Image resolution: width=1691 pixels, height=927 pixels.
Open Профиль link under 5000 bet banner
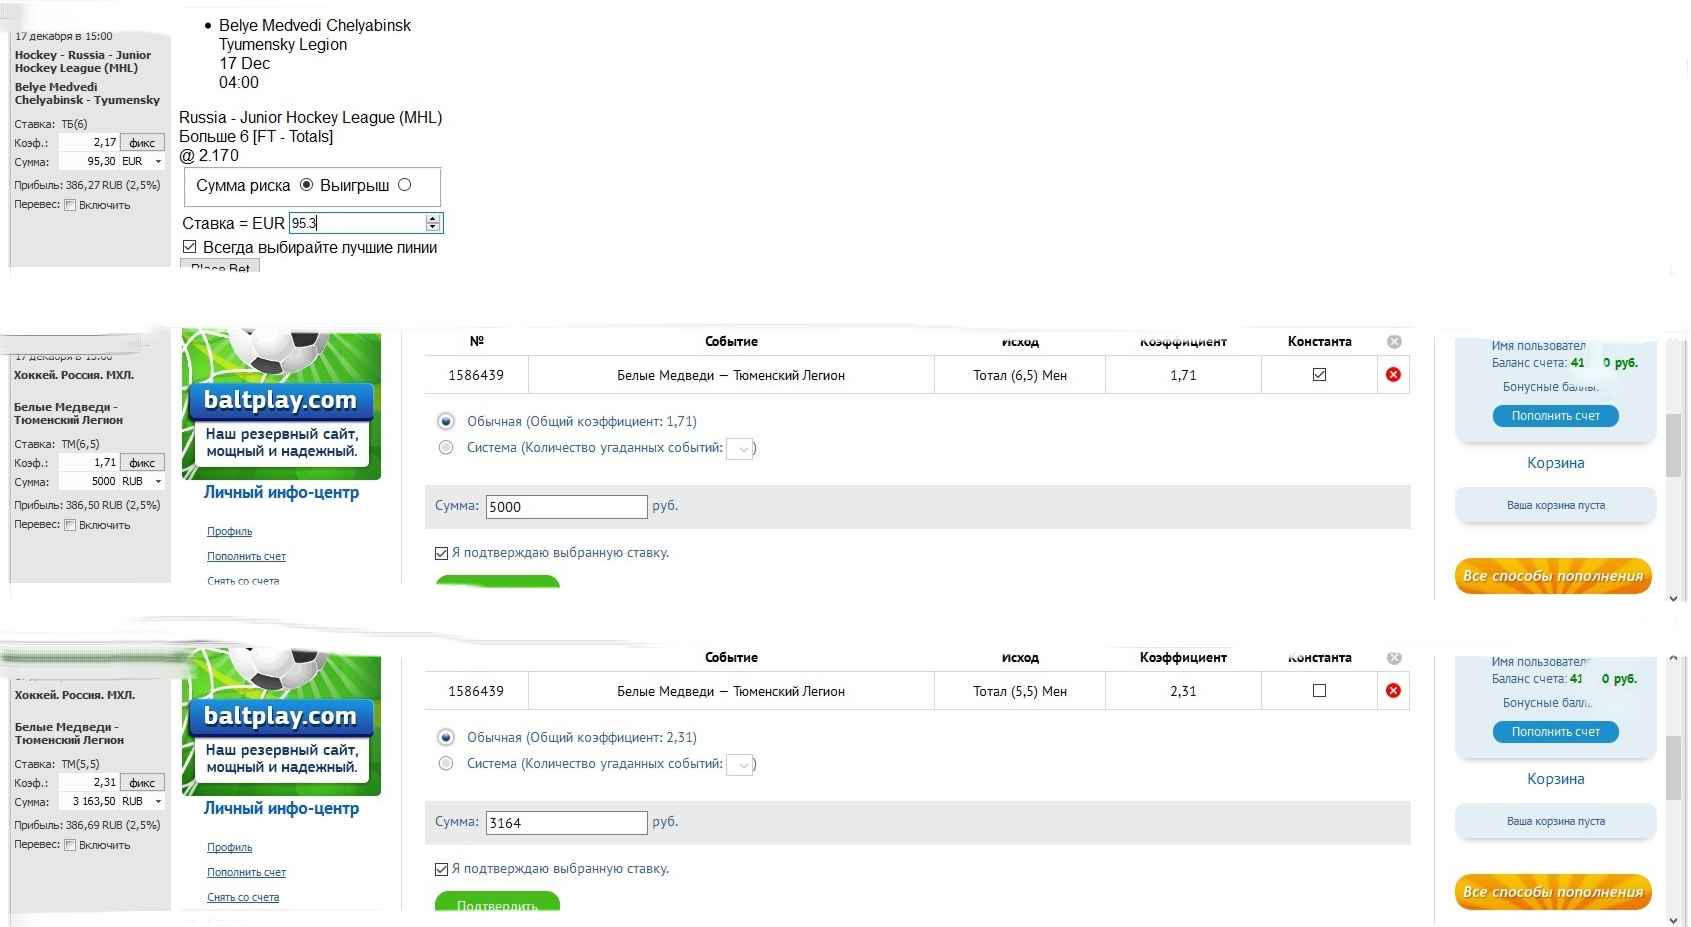(x=229, y=531)
